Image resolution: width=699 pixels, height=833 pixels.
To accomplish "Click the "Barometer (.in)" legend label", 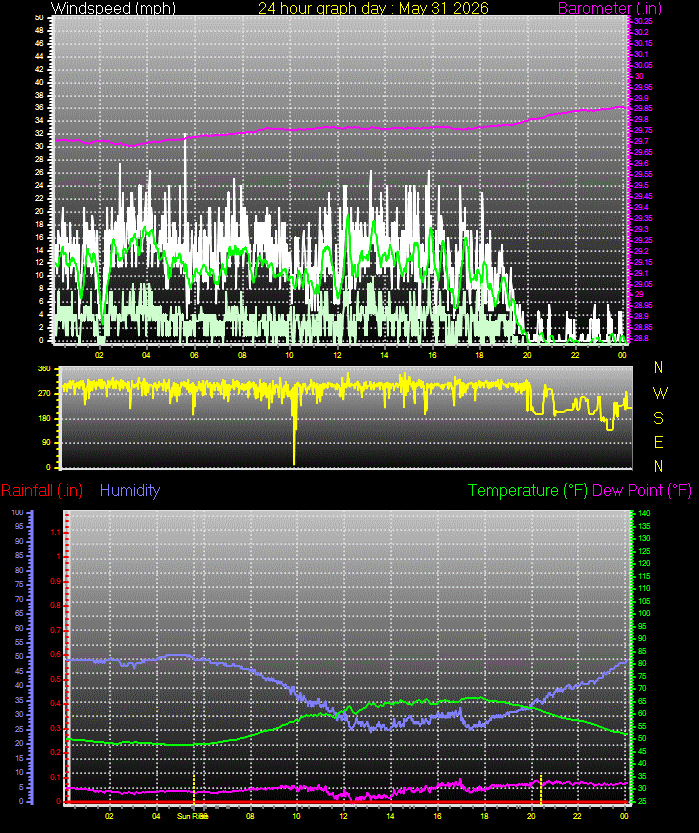I will tap(610, 8).
